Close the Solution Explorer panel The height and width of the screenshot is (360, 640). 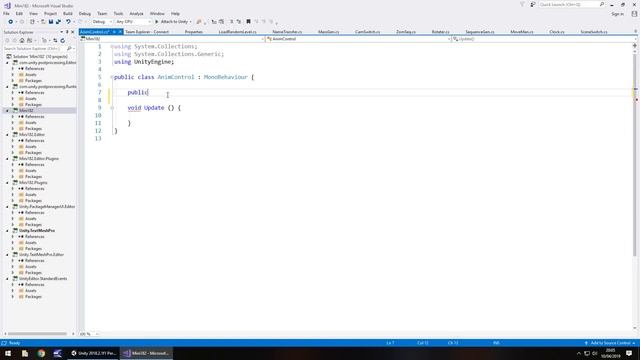73,32
